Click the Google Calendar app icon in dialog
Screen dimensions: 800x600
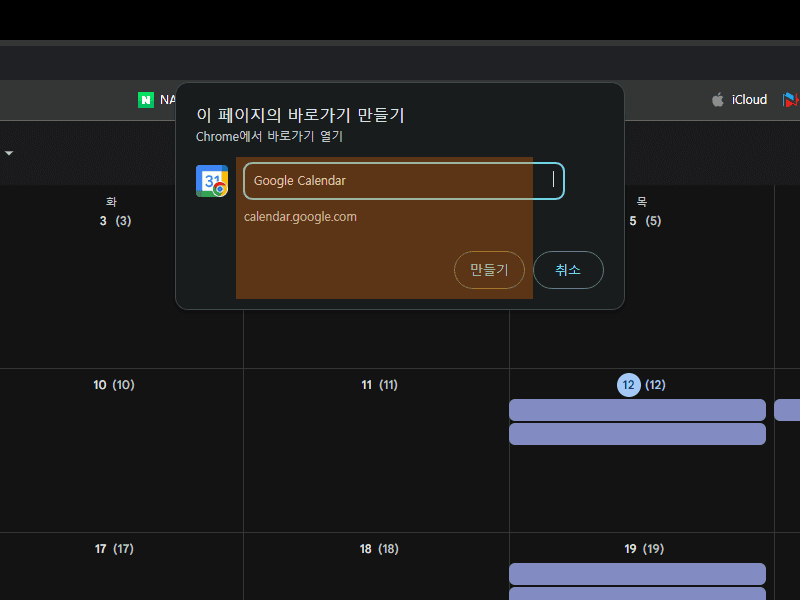212,181
